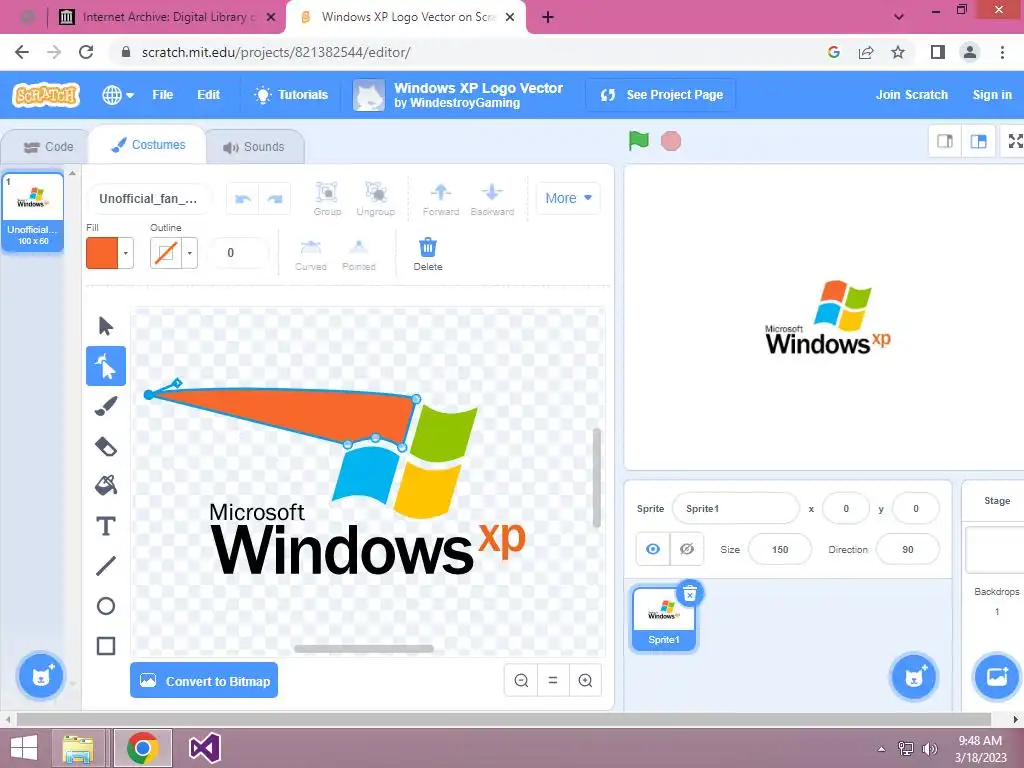Delete the selected point with trash icon
The height and width of the screenshot is (768, 1024).
(428, 254)
